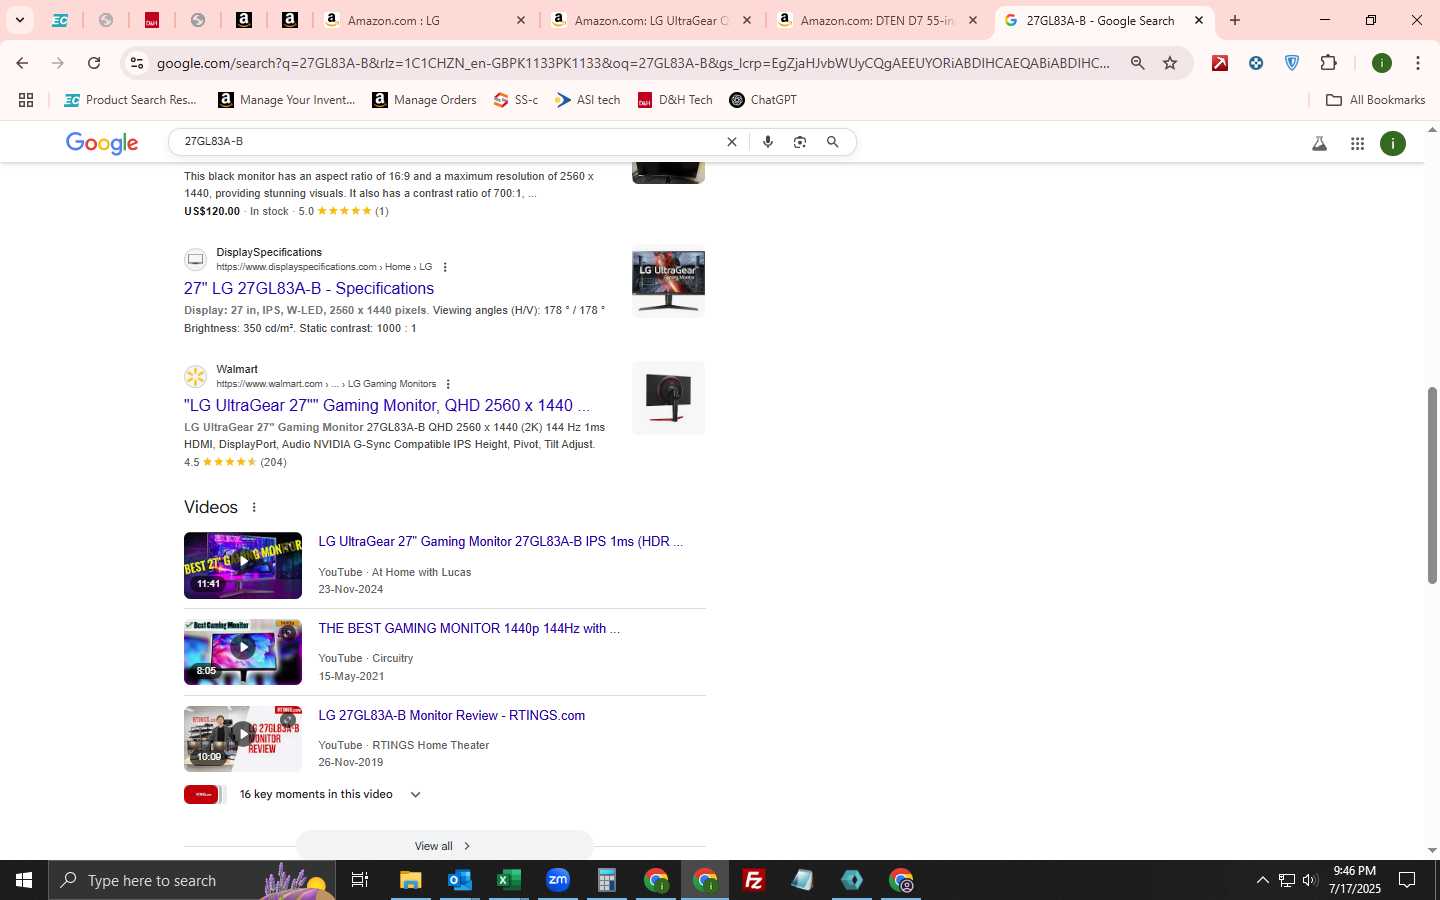Open Google Lens image search icon
Image resolution: width=1440 pixels, height=900 pixels.
pyautogui.click(x=800, y=142)
